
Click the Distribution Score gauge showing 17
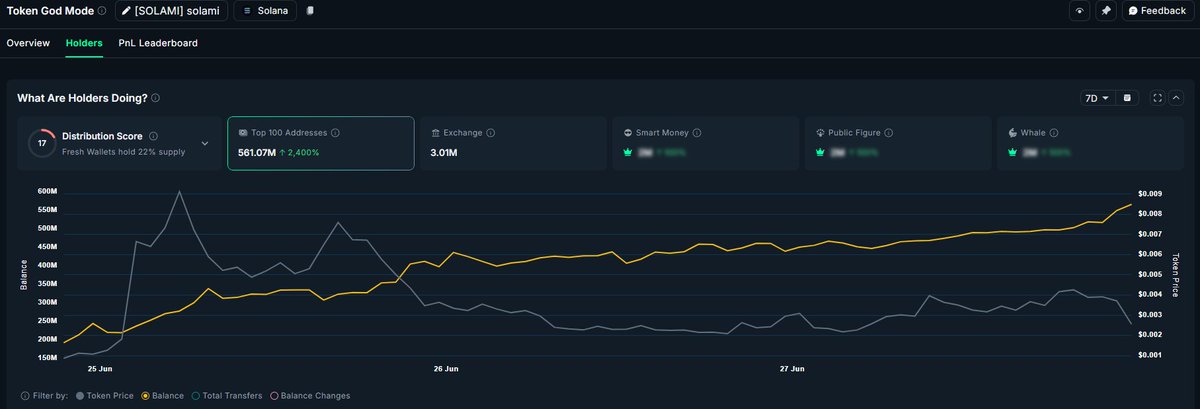point(42,143)
